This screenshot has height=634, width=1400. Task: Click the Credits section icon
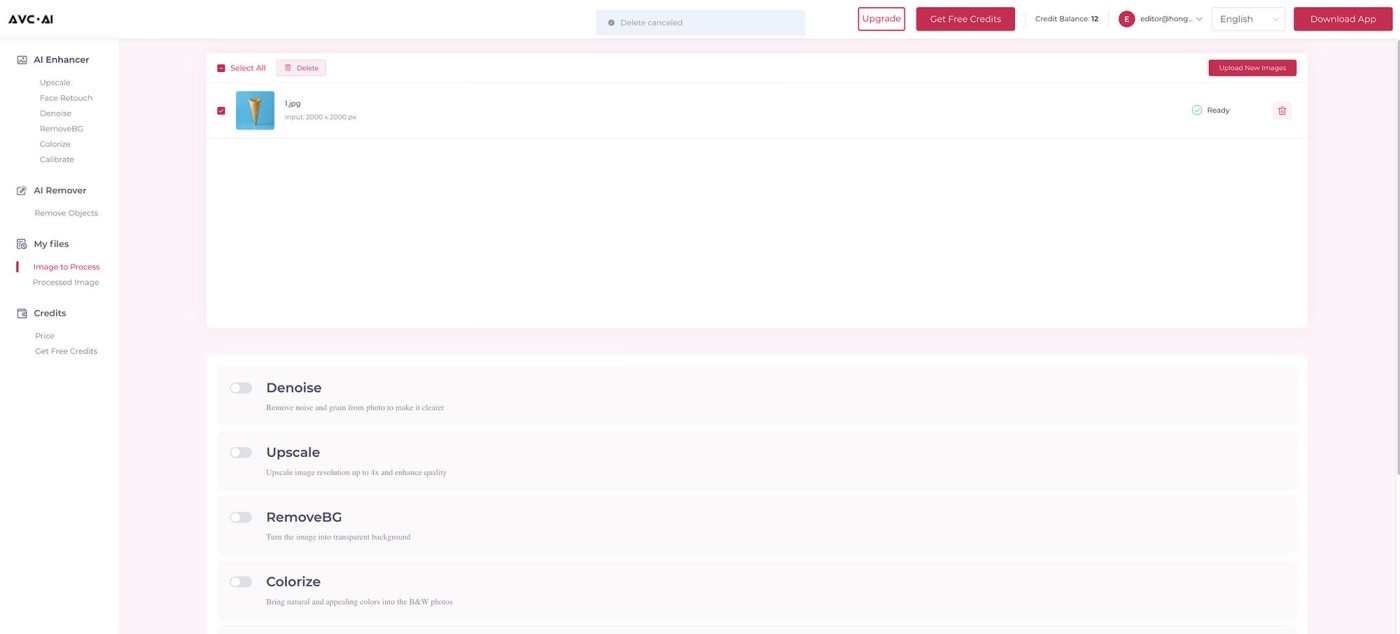[22, 313]
